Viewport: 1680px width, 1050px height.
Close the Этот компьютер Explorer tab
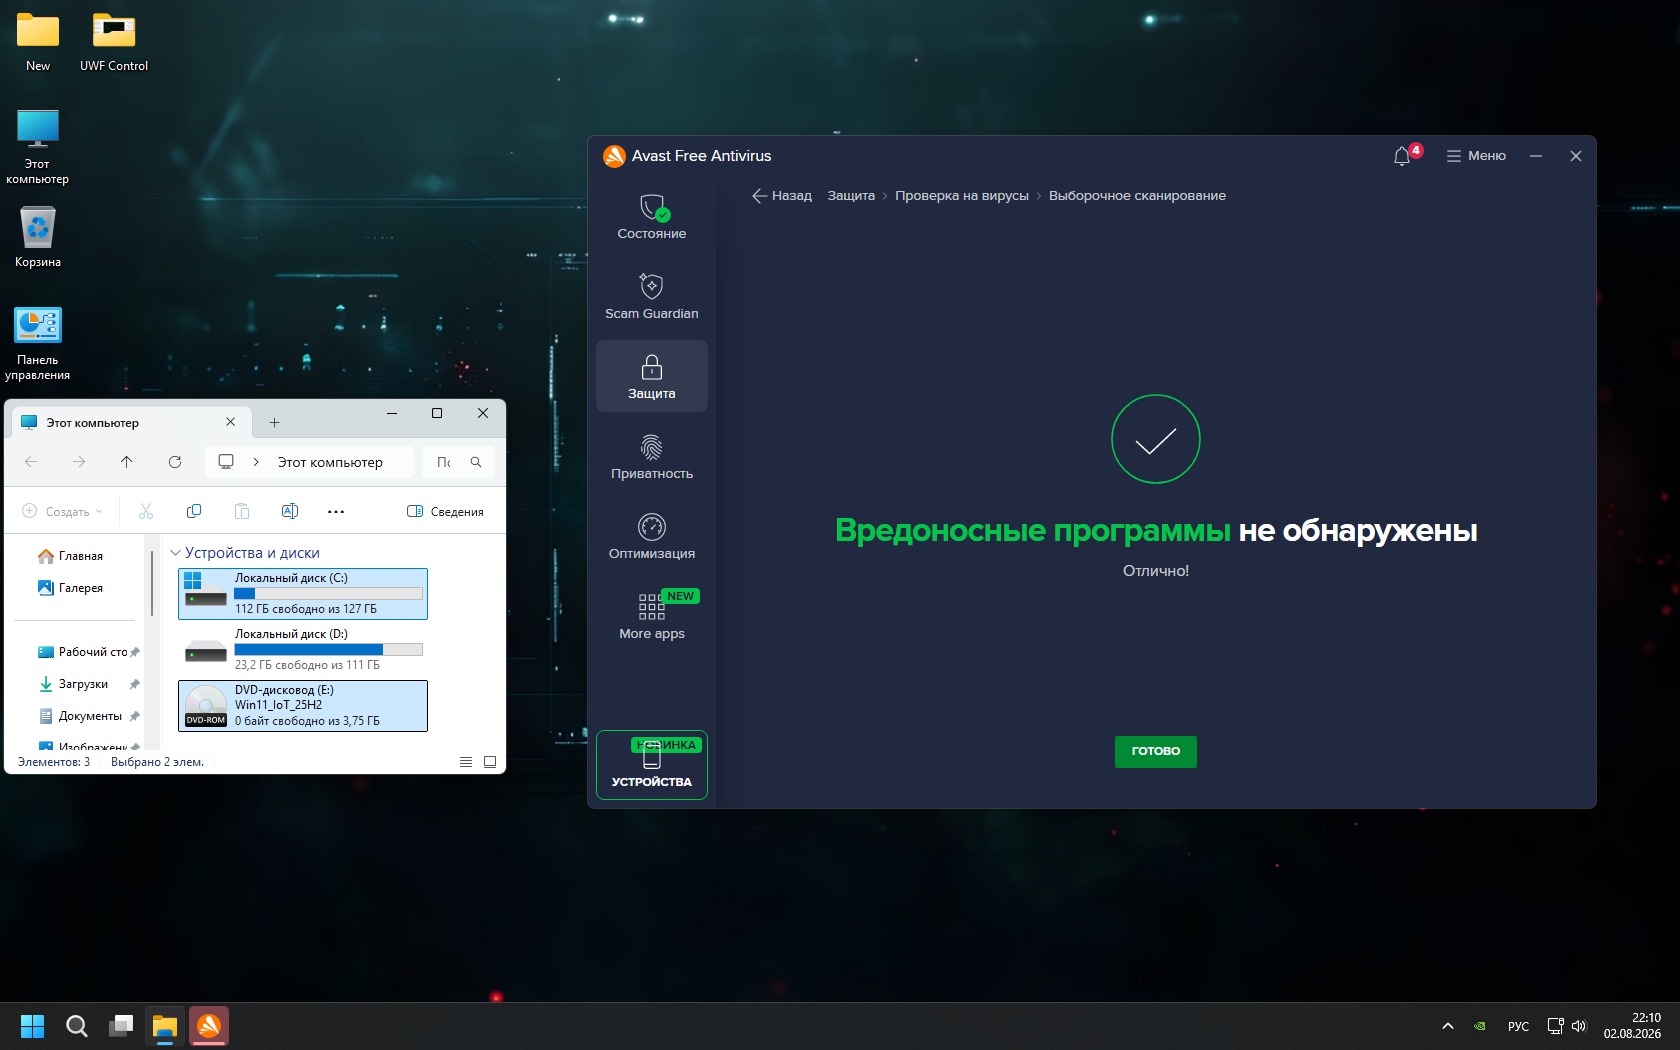click(231, 422)
